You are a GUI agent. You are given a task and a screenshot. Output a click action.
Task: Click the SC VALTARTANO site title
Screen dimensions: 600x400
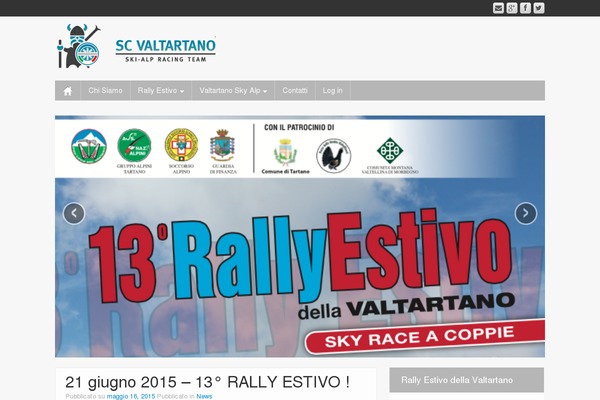(165, 46)
